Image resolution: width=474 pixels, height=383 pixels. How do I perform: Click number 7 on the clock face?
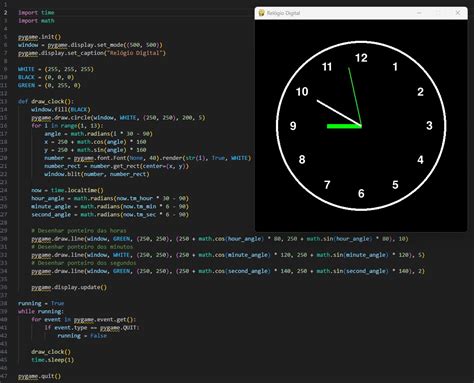(x=327, y=185)
